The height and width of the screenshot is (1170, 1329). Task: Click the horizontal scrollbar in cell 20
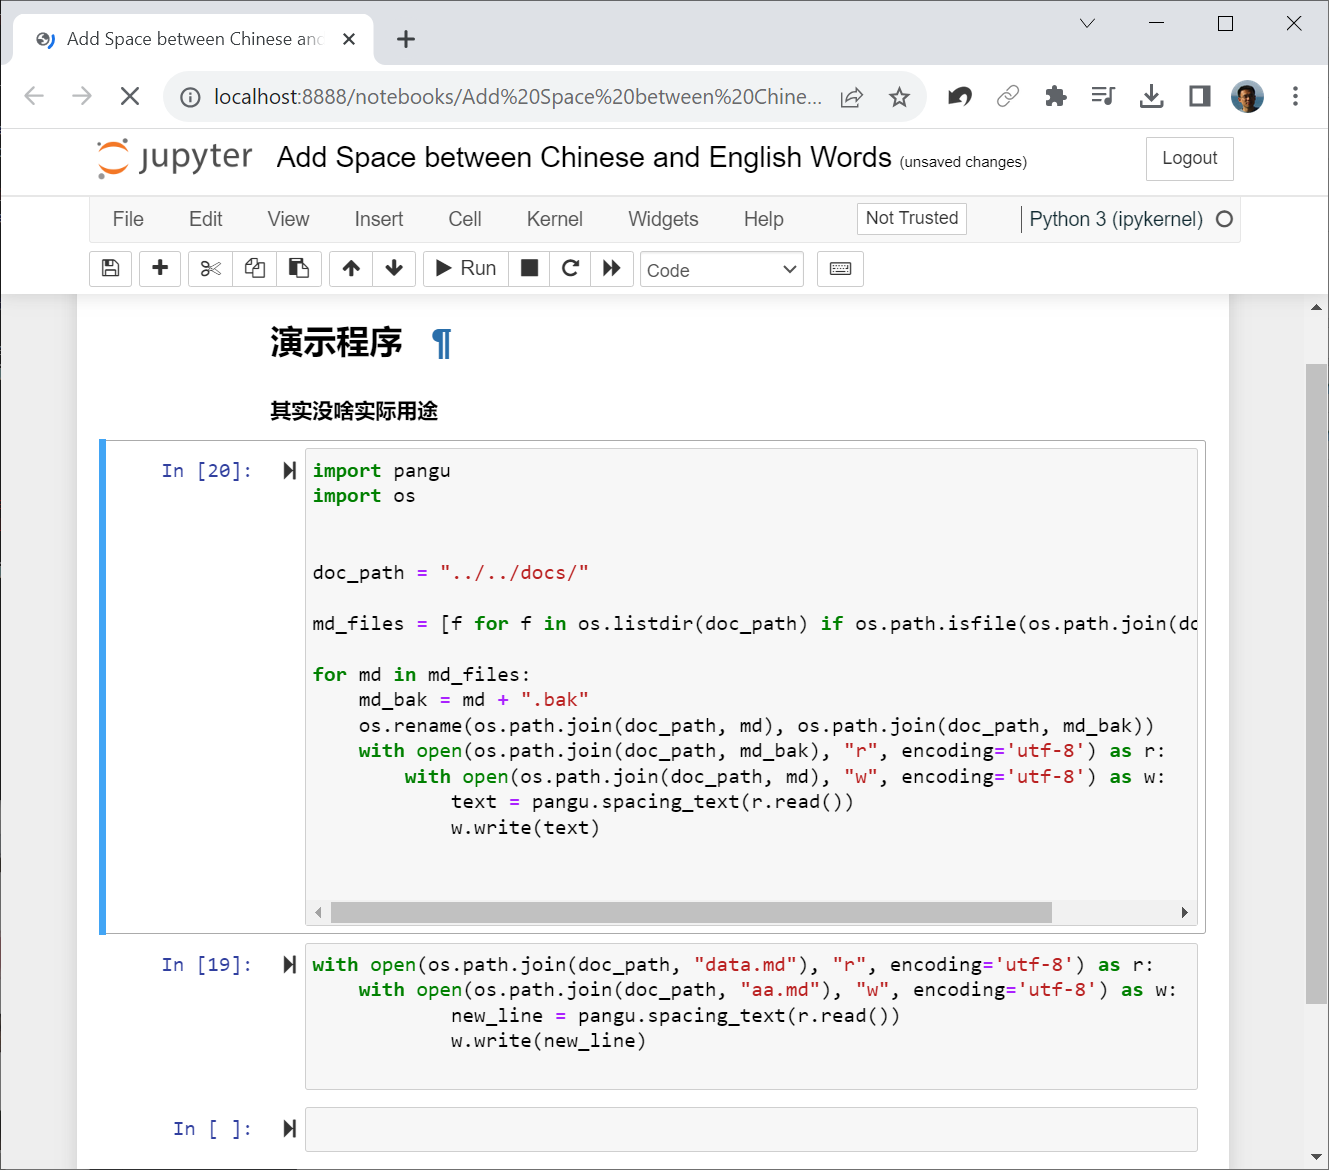click(690, 912)
